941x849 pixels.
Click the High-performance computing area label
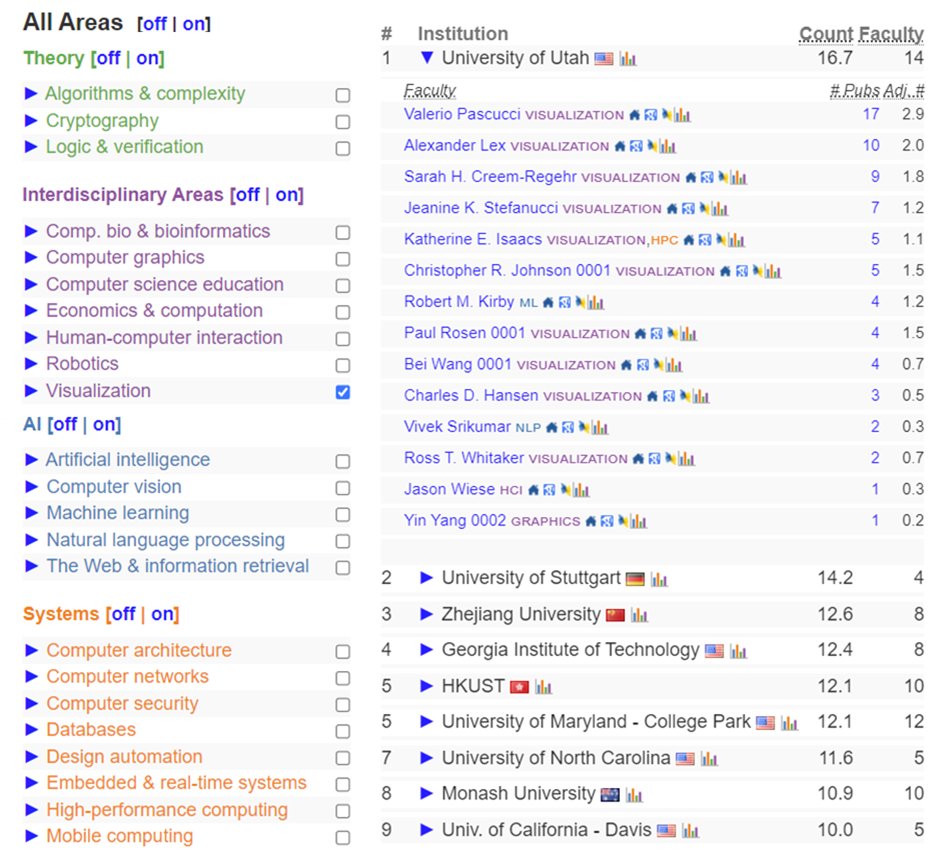167,810
